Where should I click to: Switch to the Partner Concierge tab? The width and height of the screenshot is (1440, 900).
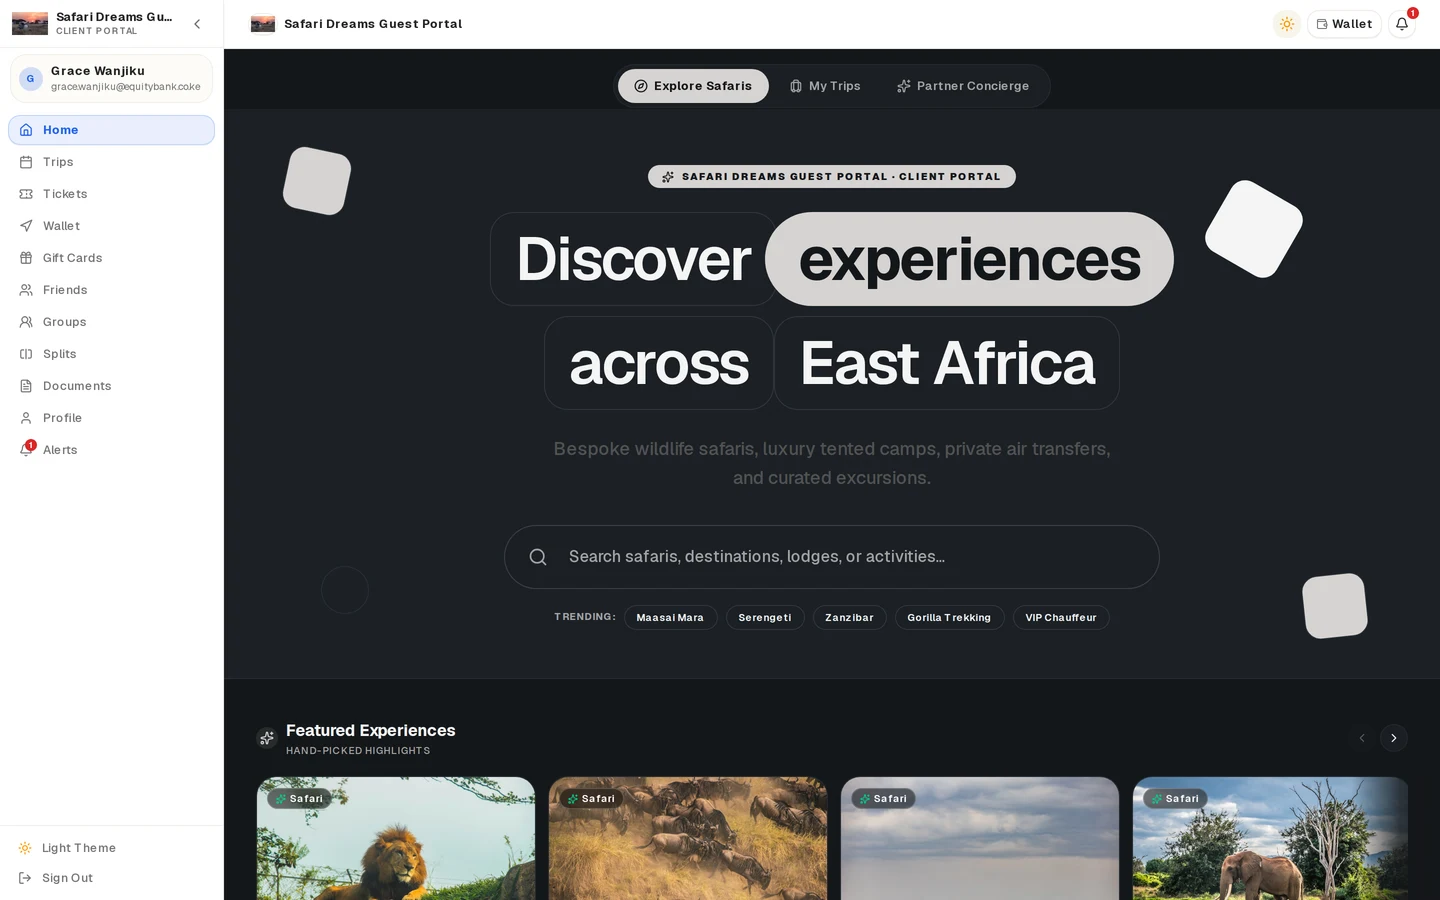tap(963, 86)
